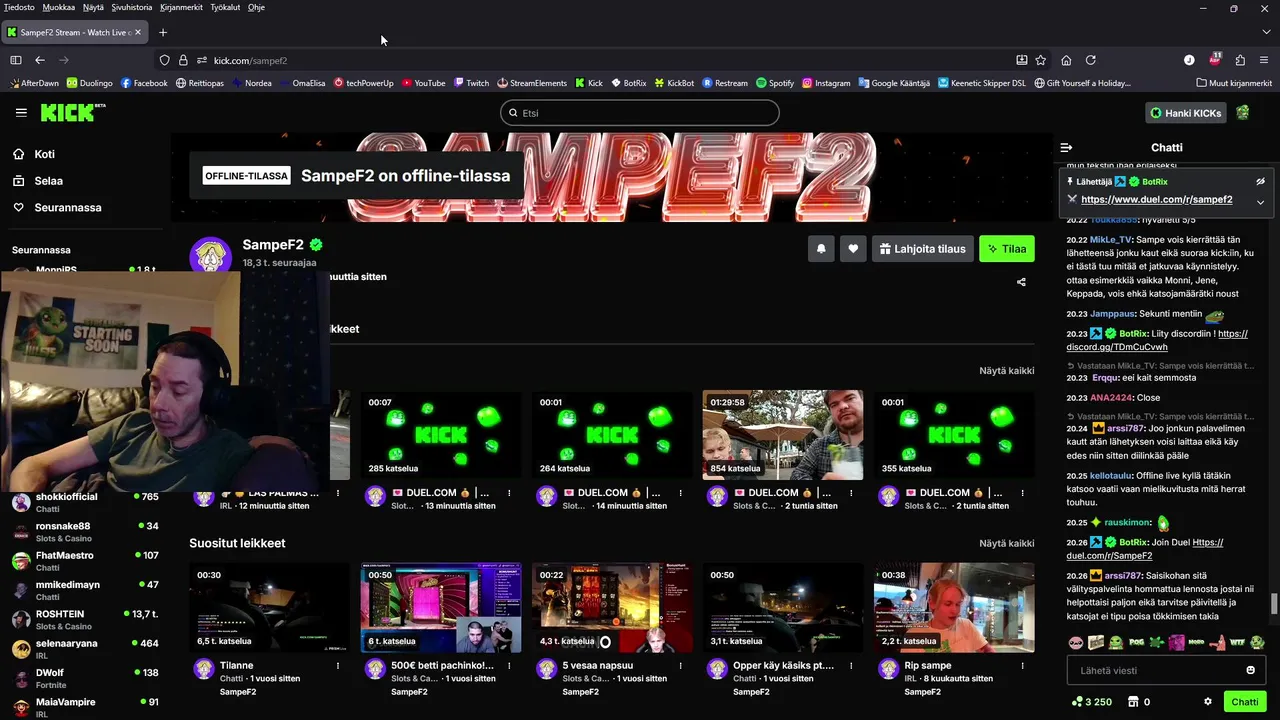Insert the POG emote
Image resolution: width=1280 pixels, height=720 pixels.
tap(1136, 642)
